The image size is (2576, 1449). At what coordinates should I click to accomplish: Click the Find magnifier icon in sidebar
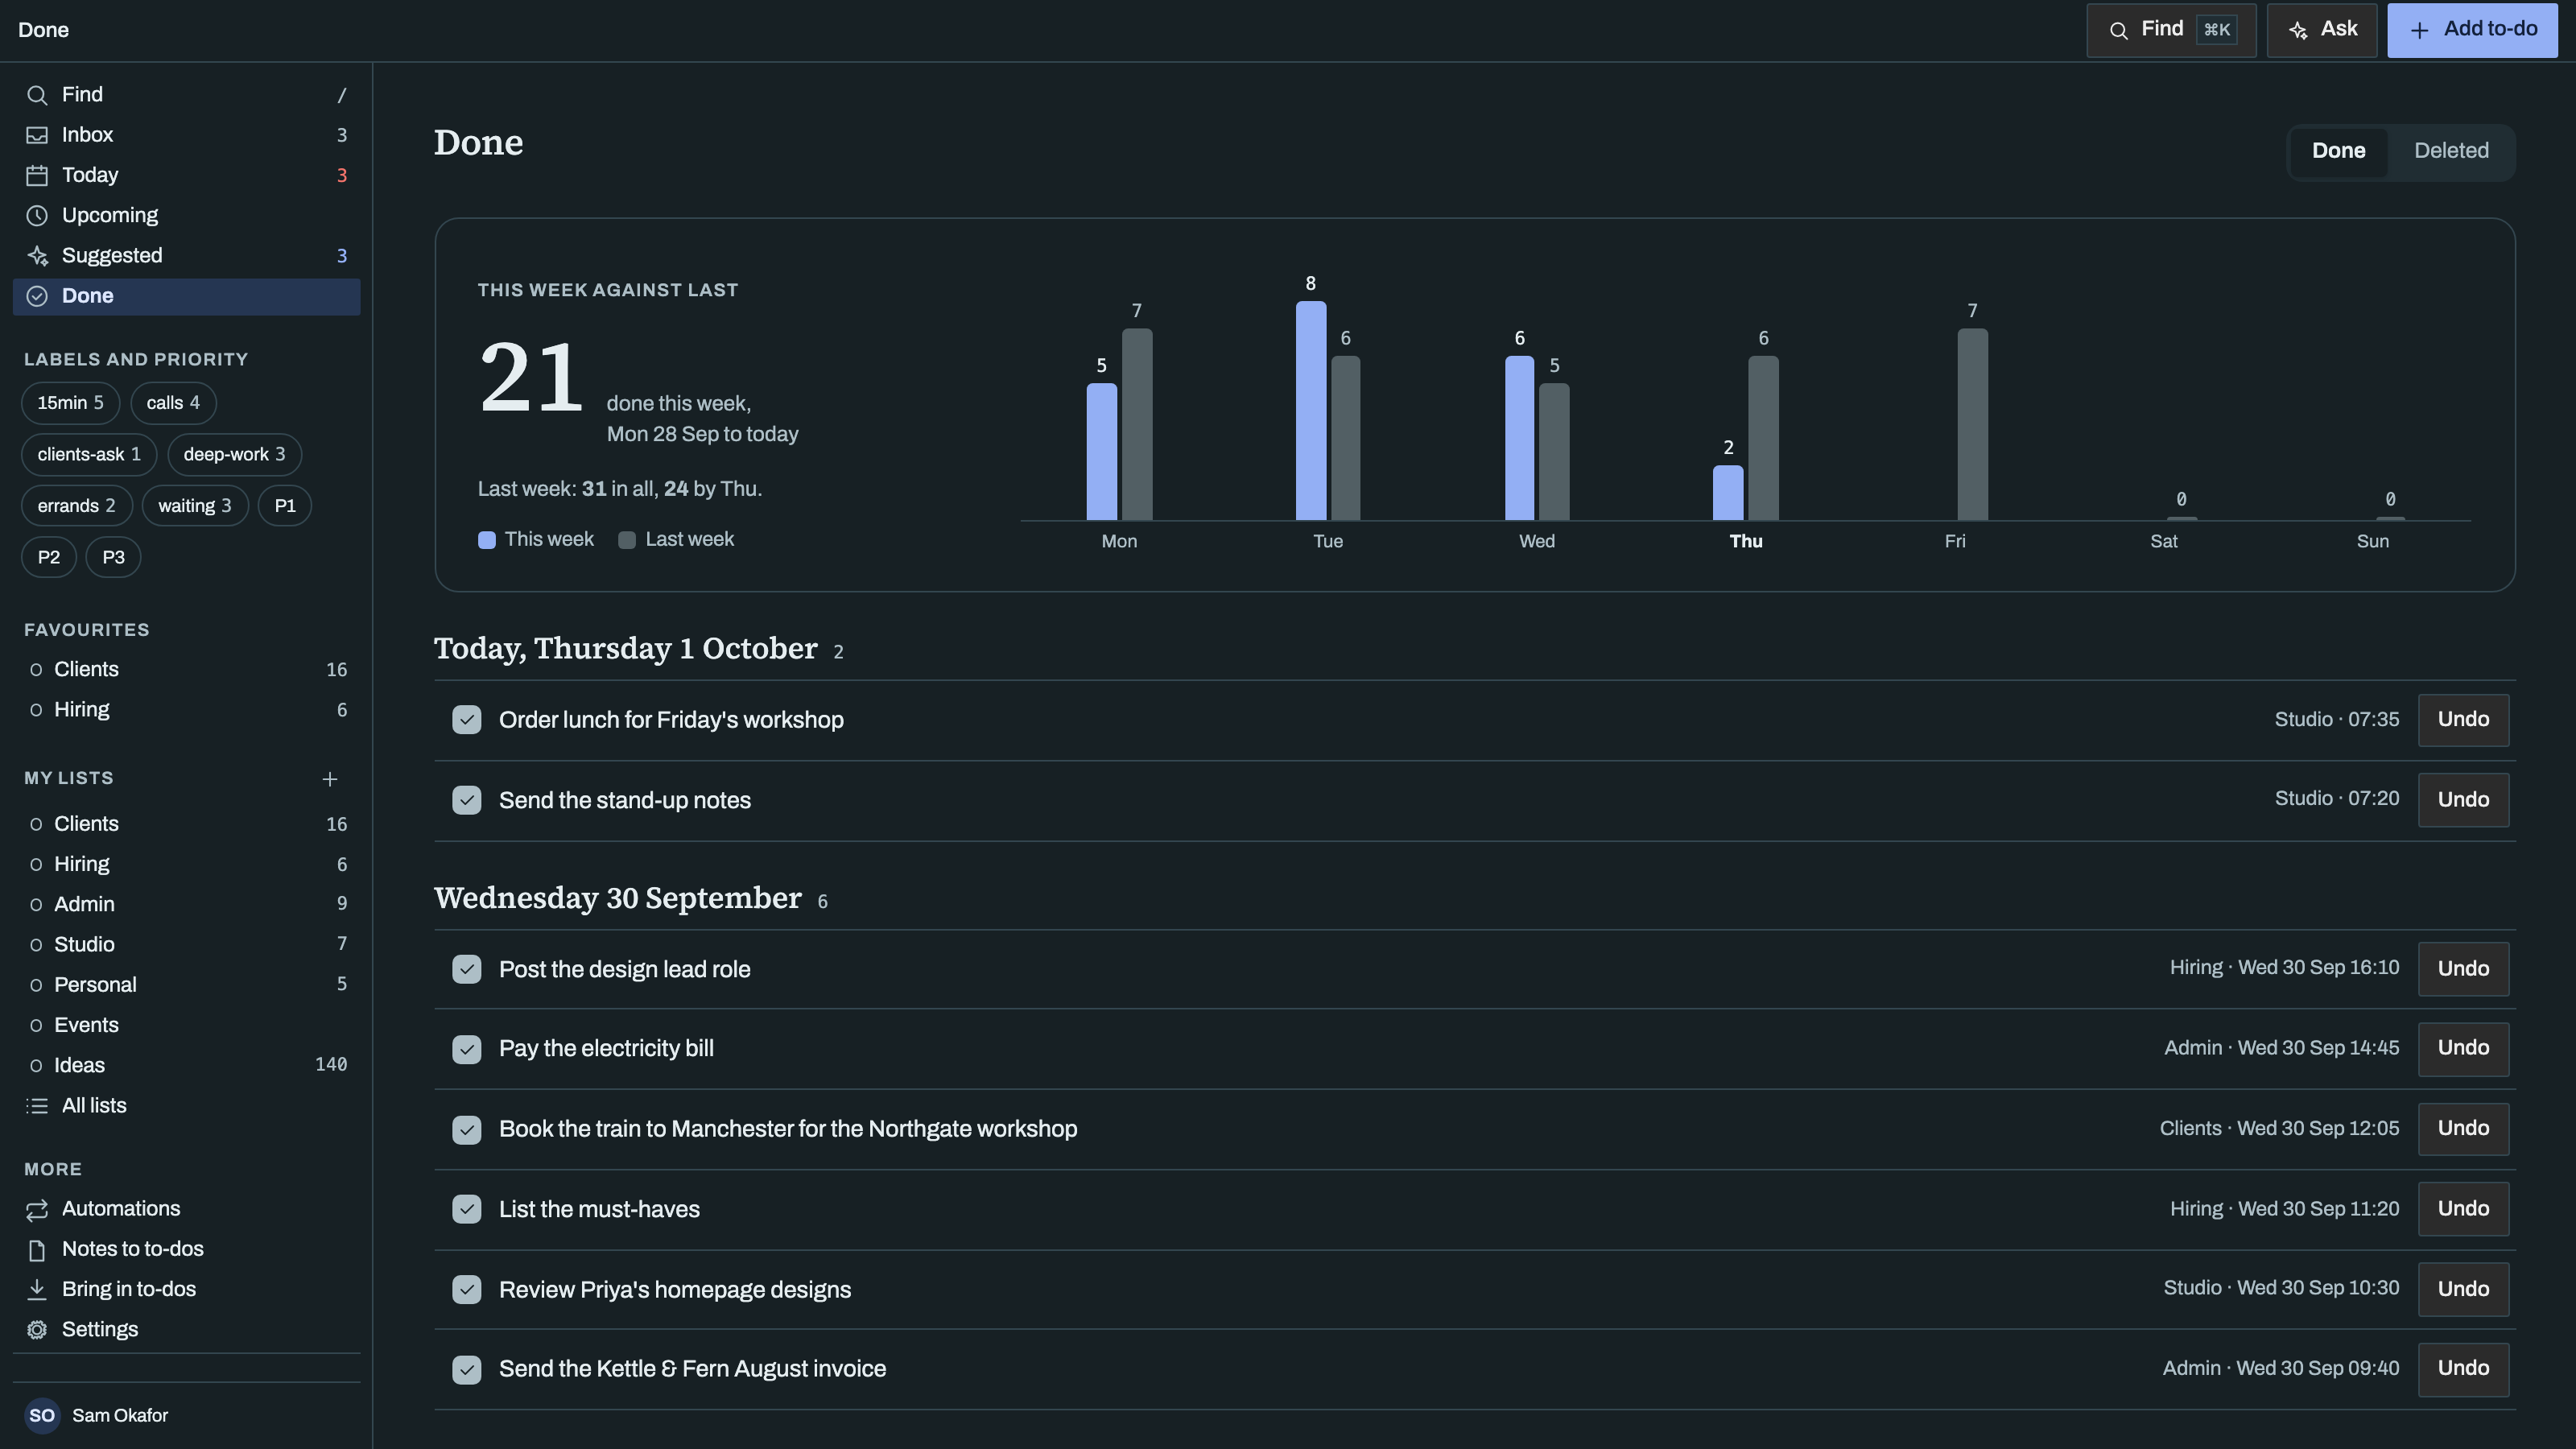(x=37, y=95)
